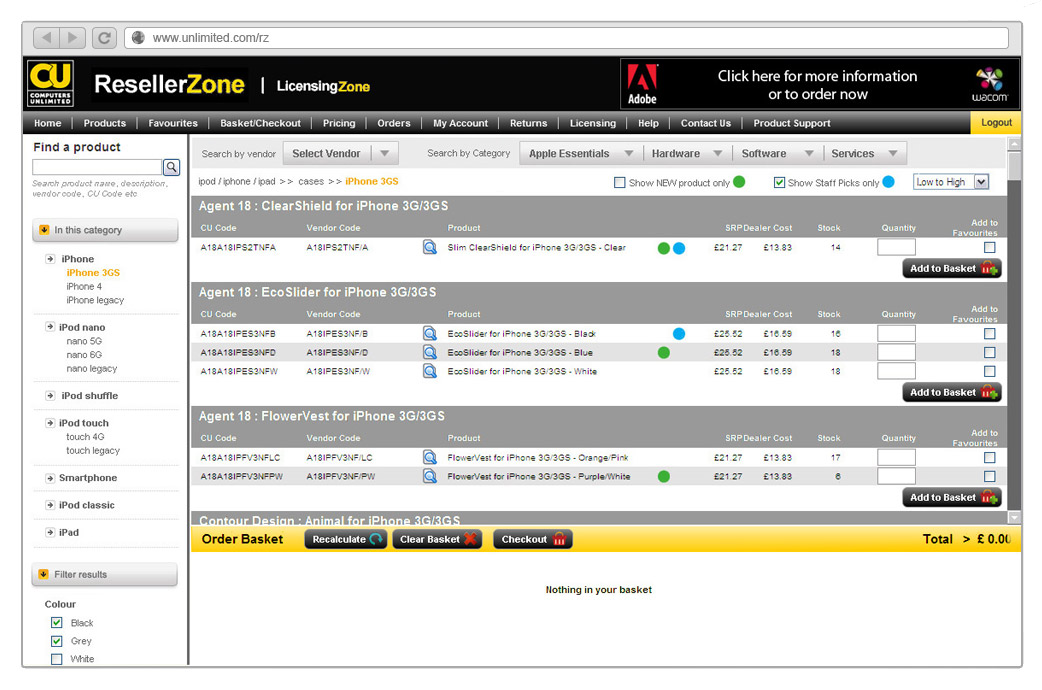This screenshot has height=690, width=1042.
Task: Go to Basket/Checkout in the menu
Action: click(x=260, y=123)
